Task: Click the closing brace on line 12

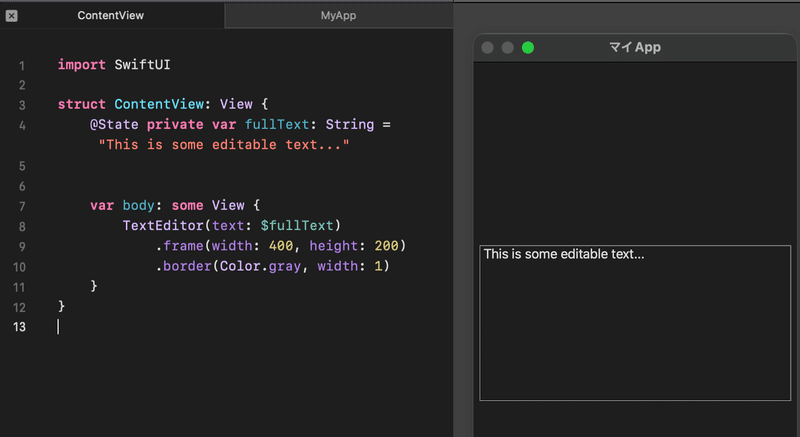Action: click(x=61, y=306)
